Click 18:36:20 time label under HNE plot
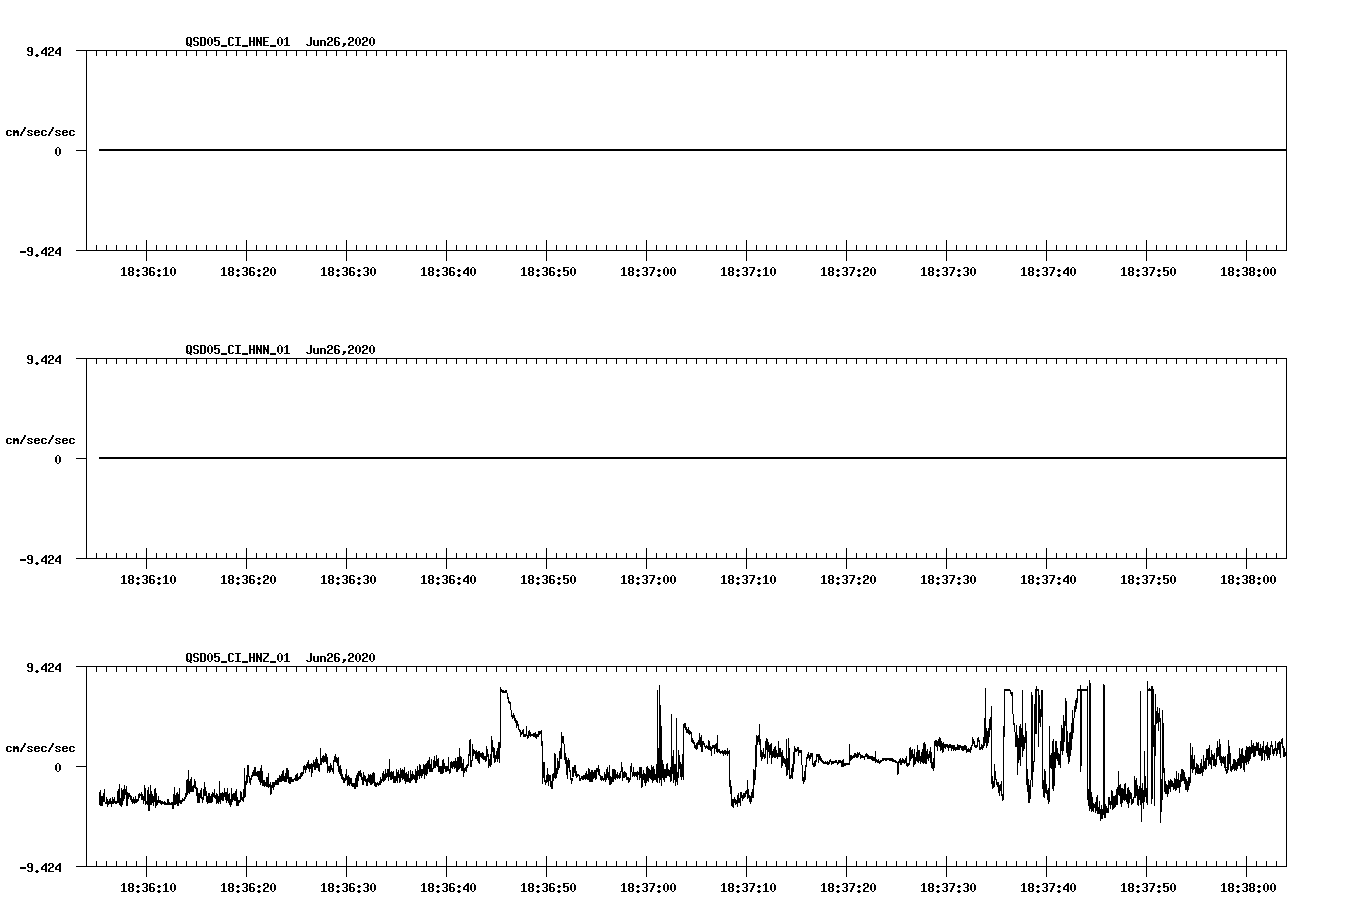 point(248,272)
